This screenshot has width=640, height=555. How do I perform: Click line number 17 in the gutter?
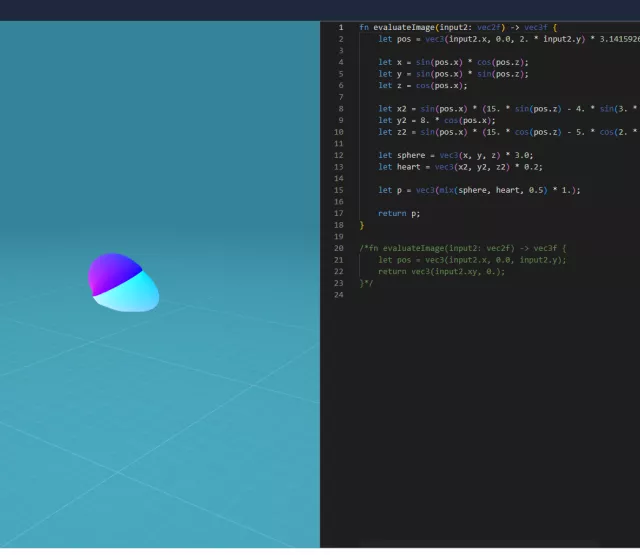(340, 213)
